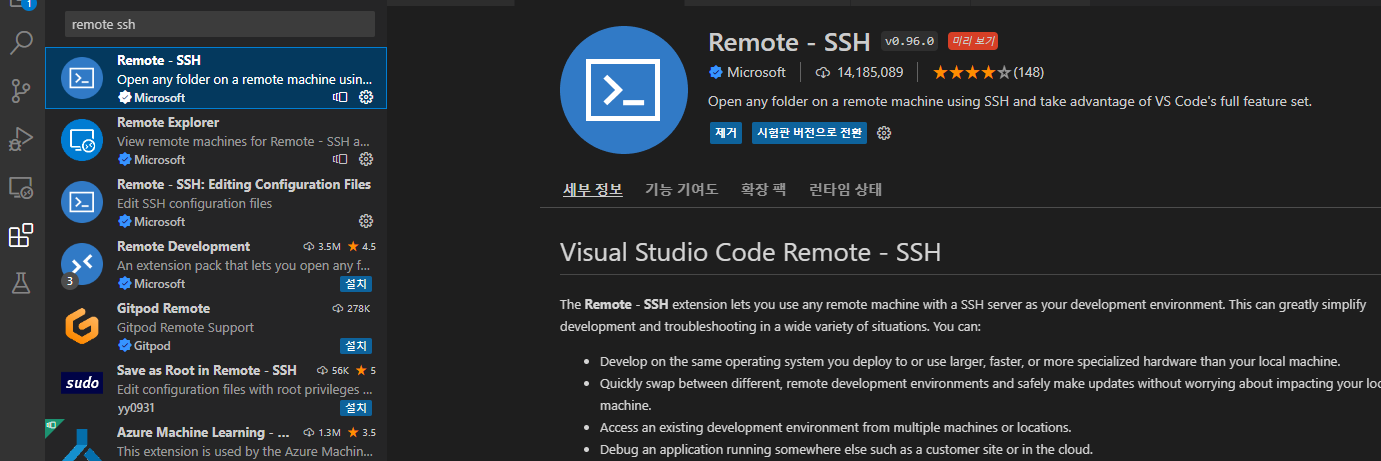Click the Remote - SSH list item icon
This screenshot has width=1381, height=461.
81,78
